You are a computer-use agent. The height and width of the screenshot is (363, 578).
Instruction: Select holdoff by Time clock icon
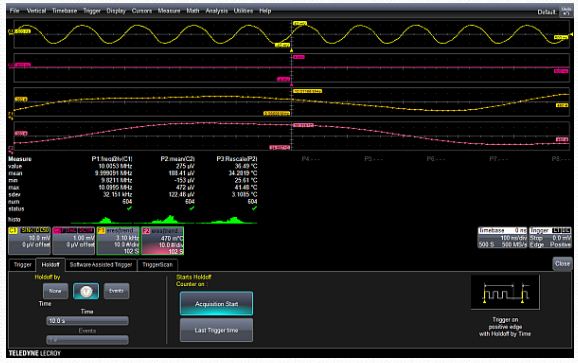coord(86,291)
